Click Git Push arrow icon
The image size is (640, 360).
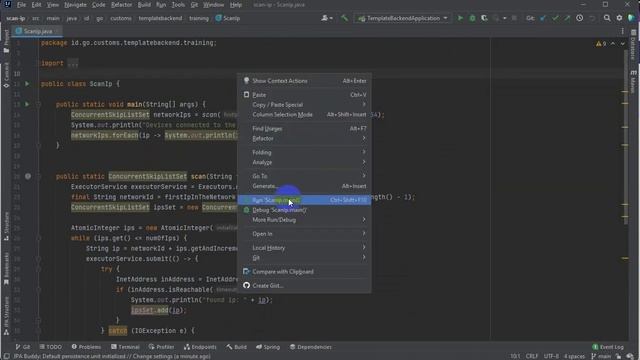(x=567, y=18)
